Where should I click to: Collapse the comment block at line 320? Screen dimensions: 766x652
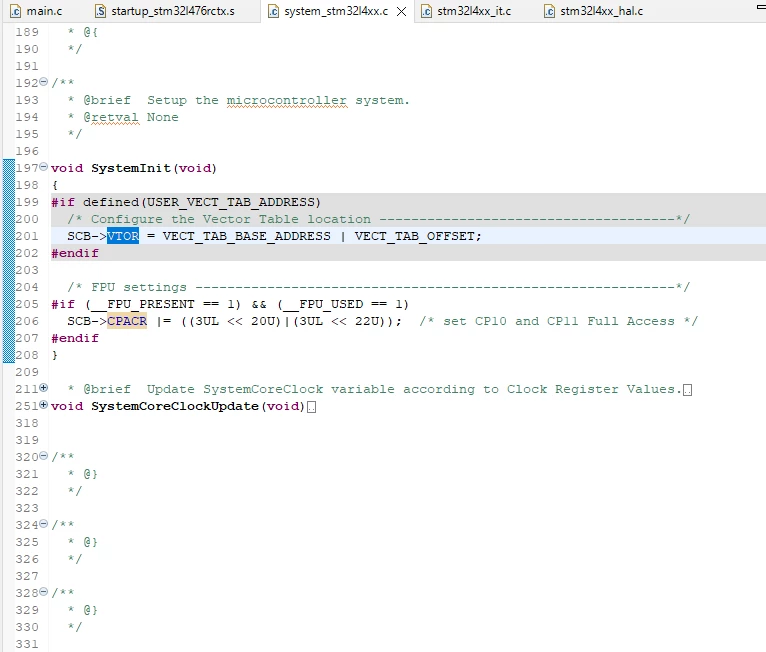tap(43, 456)
